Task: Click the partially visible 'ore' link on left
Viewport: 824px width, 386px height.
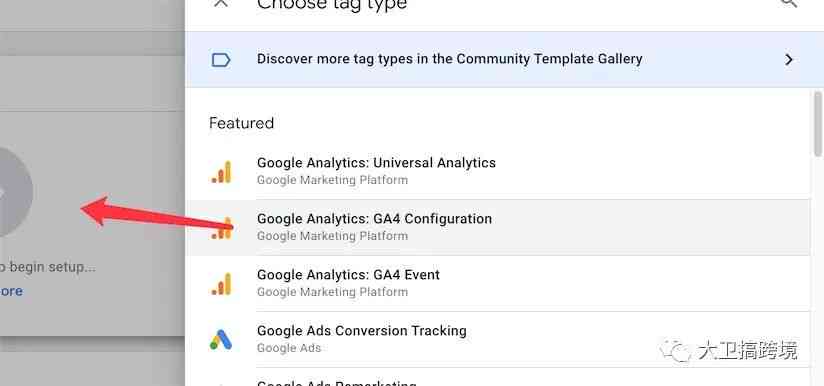Action: tap(11, 291)
